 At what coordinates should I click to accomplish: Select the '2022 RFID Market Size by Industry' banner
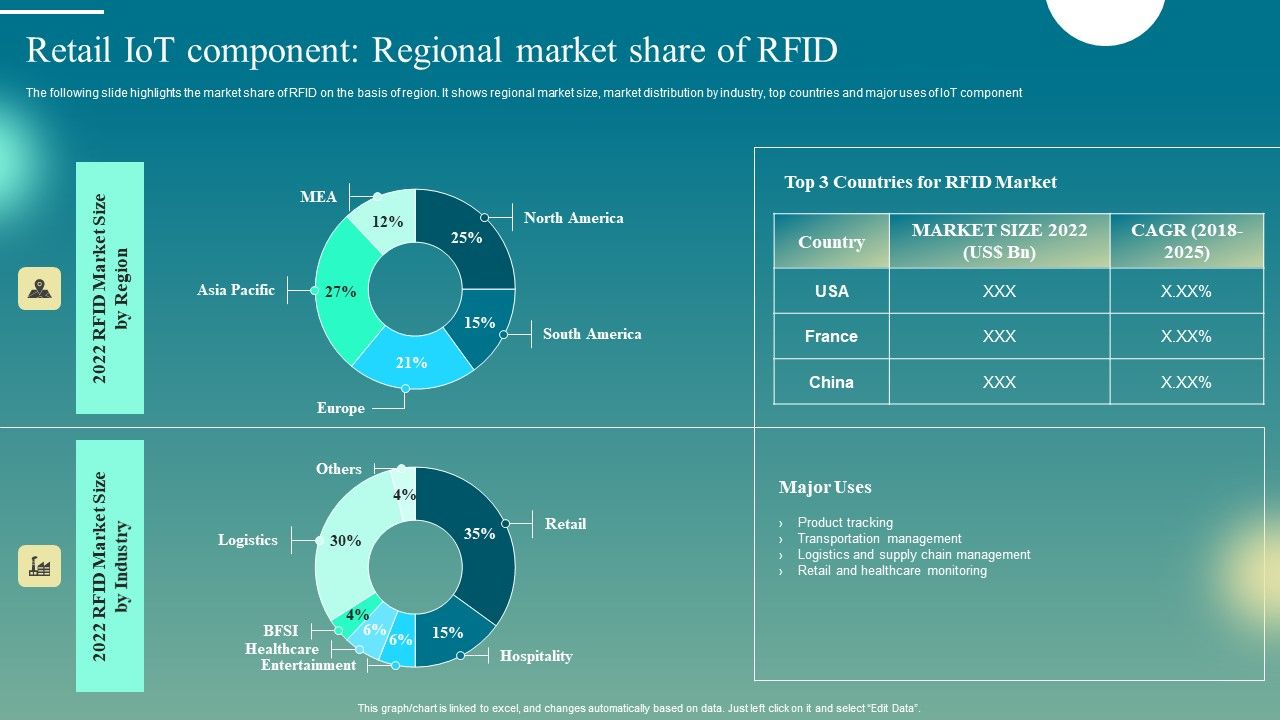[110, 566]
